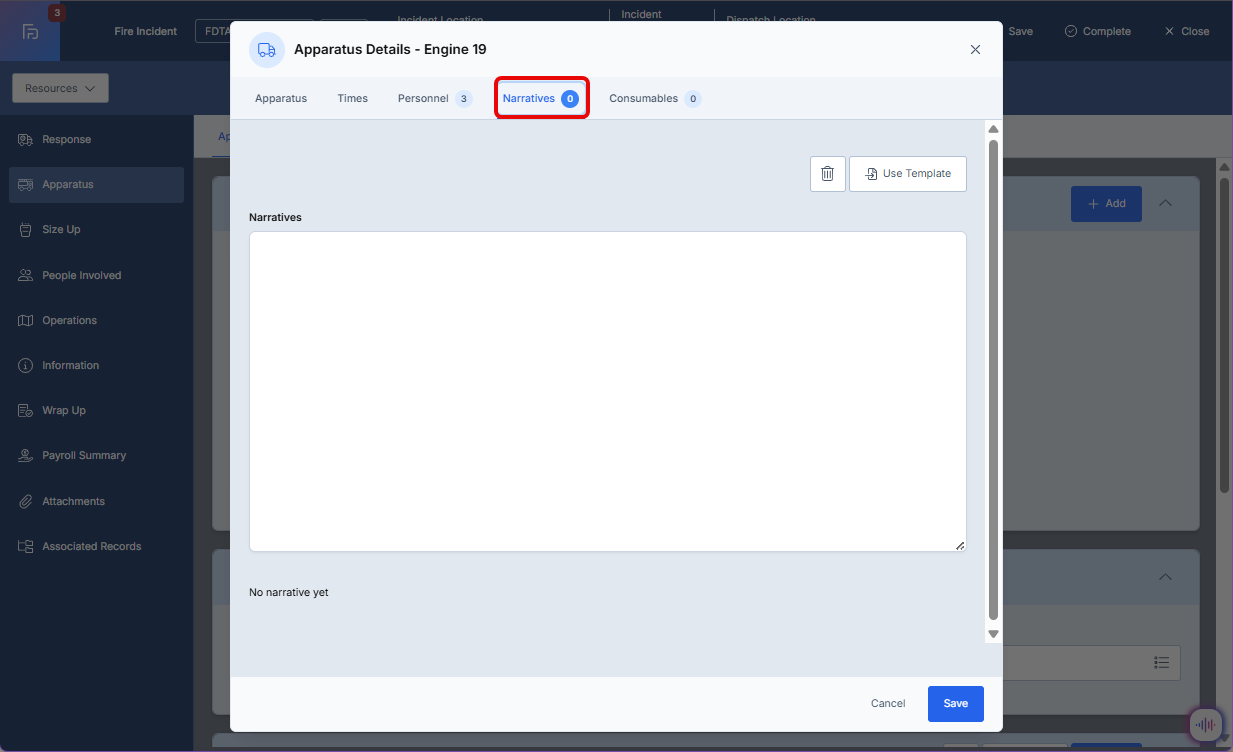Screen dimensions: 1233x752
Task: Cancel the Apparatus Details dialog
Action: [x=888, y=704]
